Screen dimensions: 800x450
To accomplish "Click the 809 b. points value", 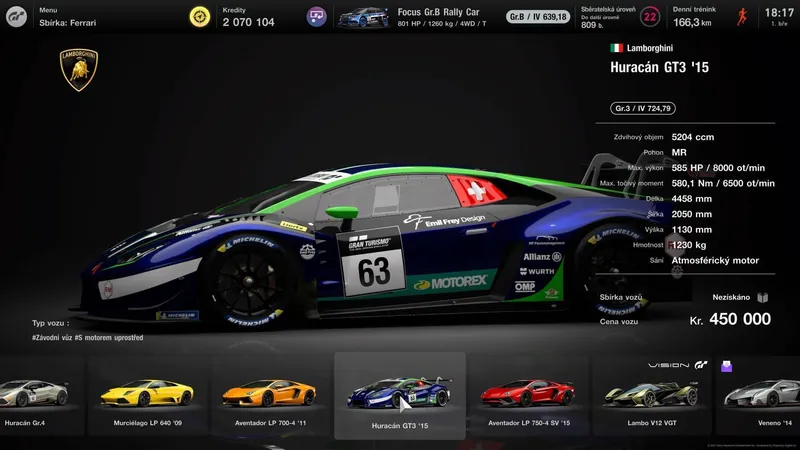I will pos(592,24).
